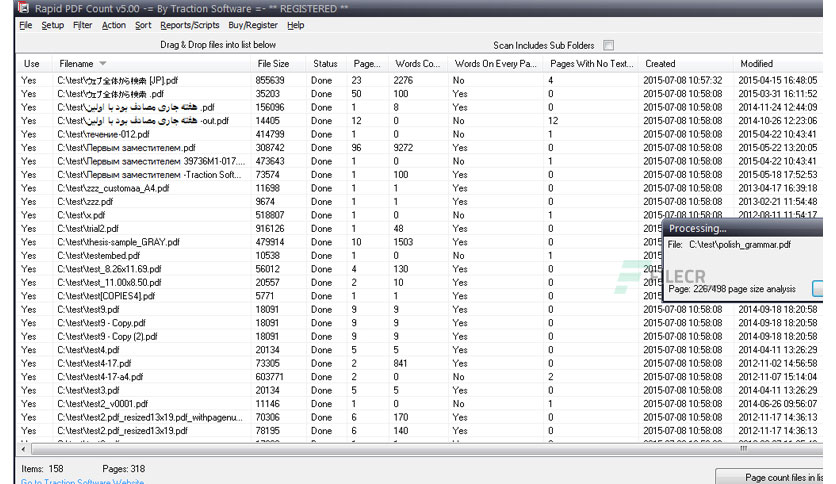
Task: Open the Setup menu
Action: pyautogui.click(x=52, y=25)
